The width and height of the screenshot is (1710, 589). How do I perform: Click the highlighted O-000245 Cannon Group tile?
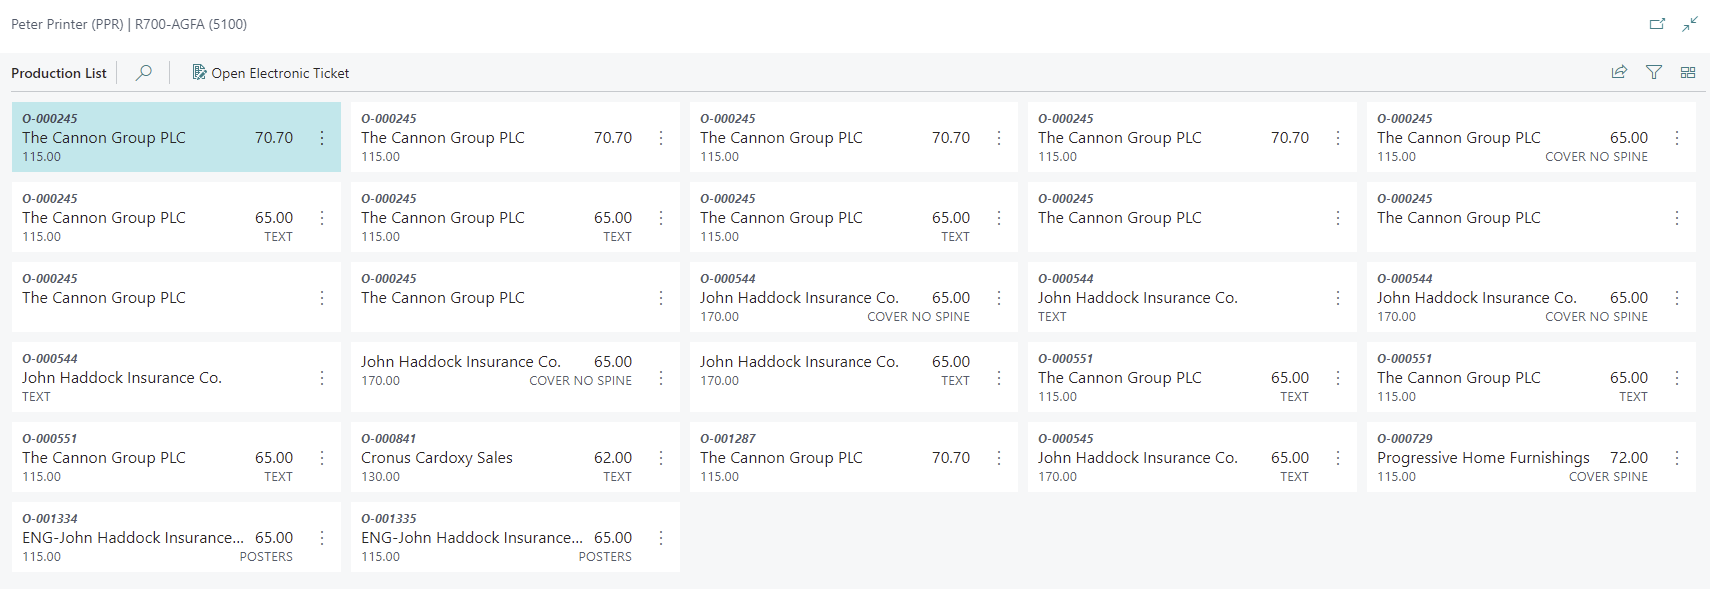[176, 137]
